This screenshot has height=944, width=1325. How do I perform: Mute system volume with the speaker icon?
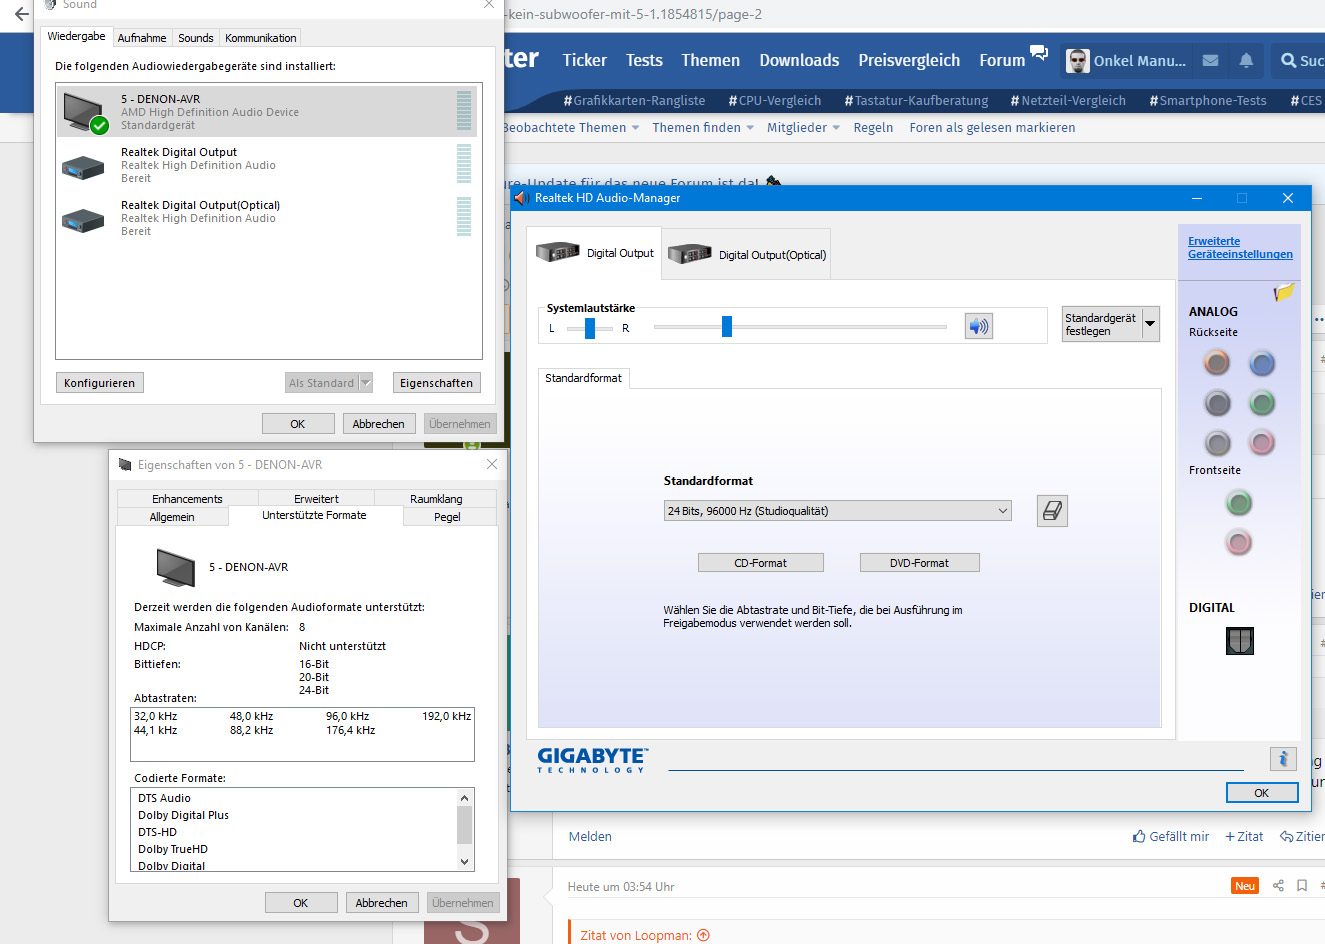[x=978, y=326]
